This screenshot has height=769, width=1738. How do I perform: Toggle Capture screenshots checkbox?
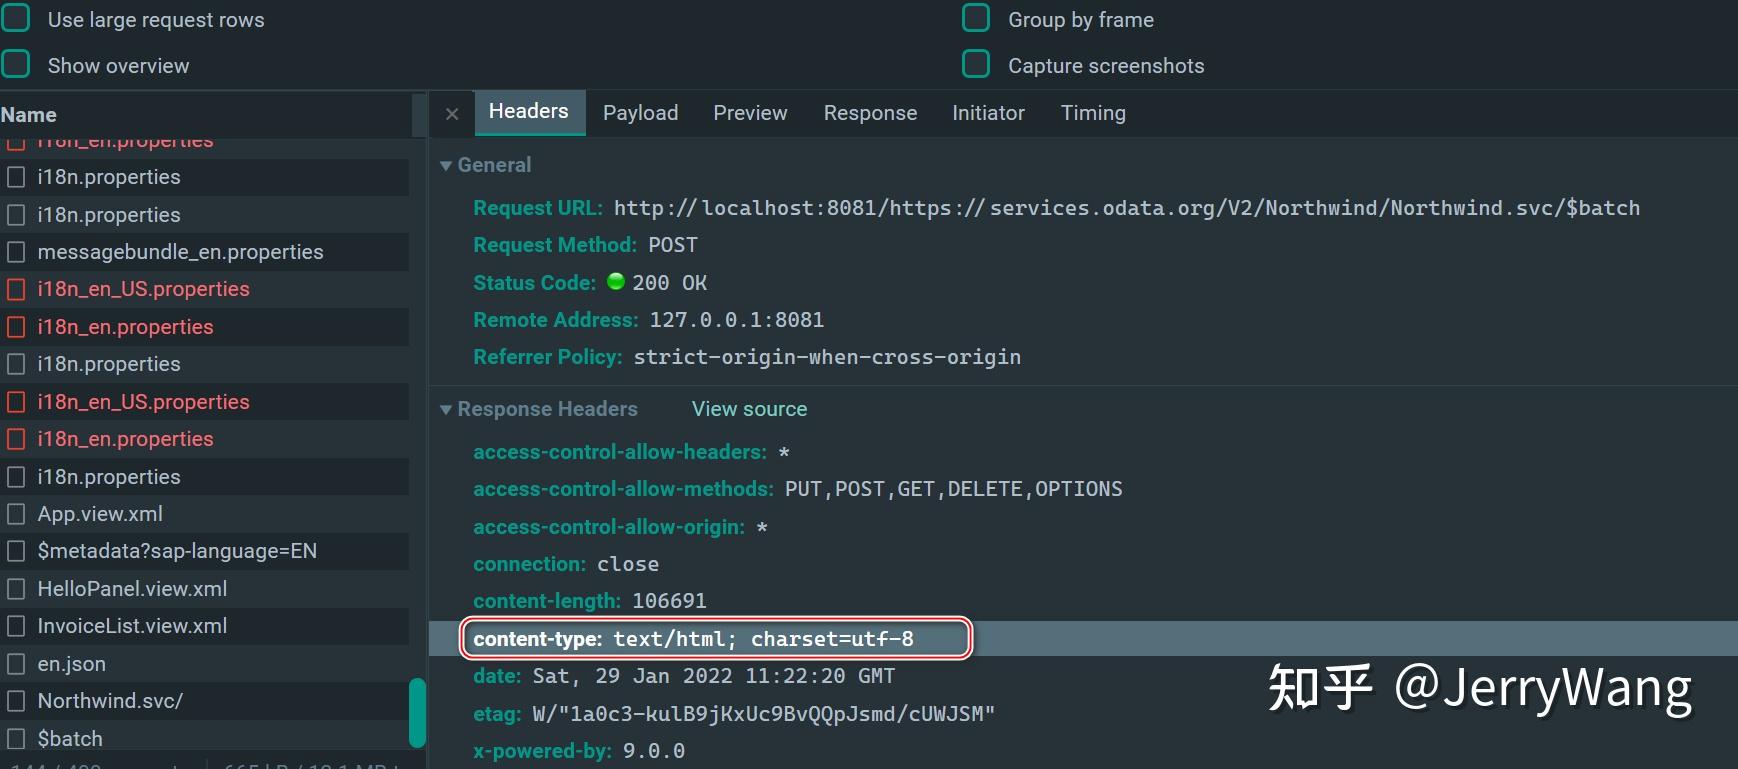point(976,65)
